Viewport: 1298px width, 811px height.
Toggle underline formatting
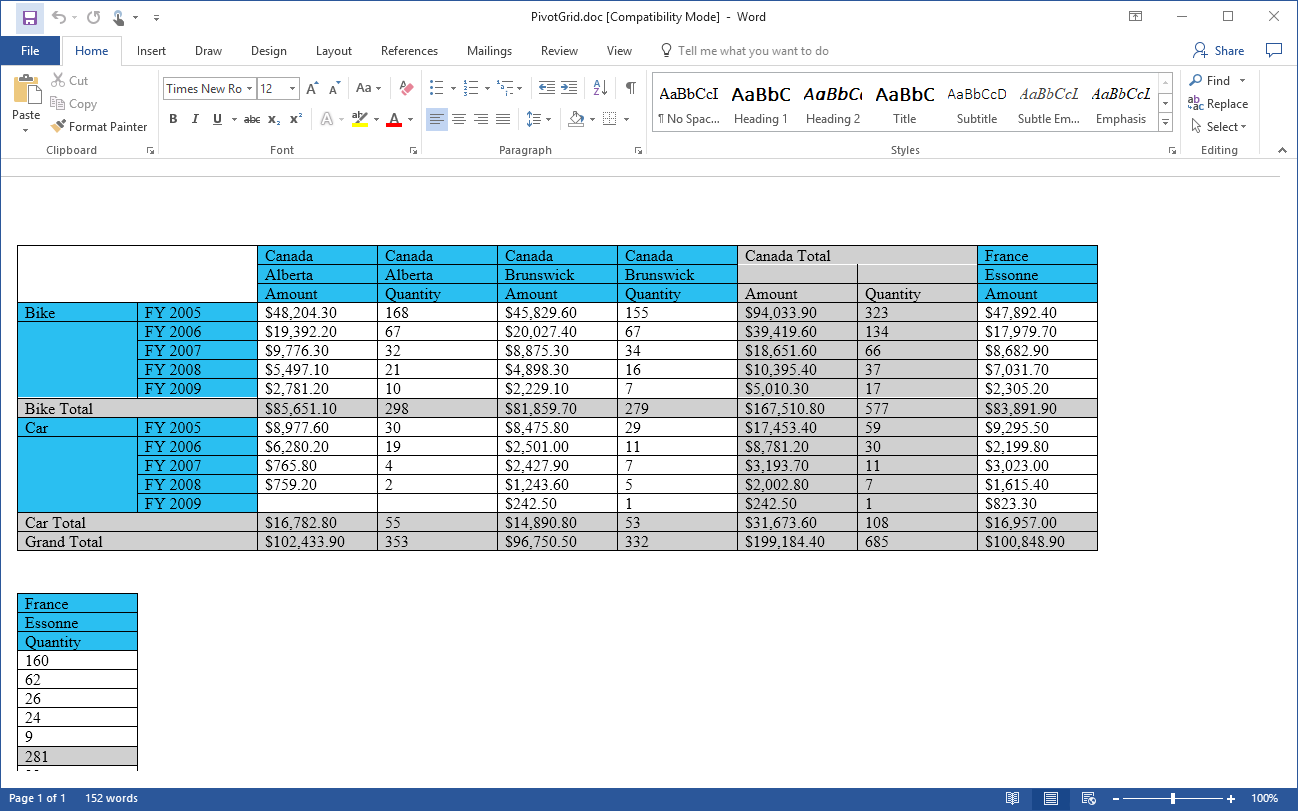217,119
